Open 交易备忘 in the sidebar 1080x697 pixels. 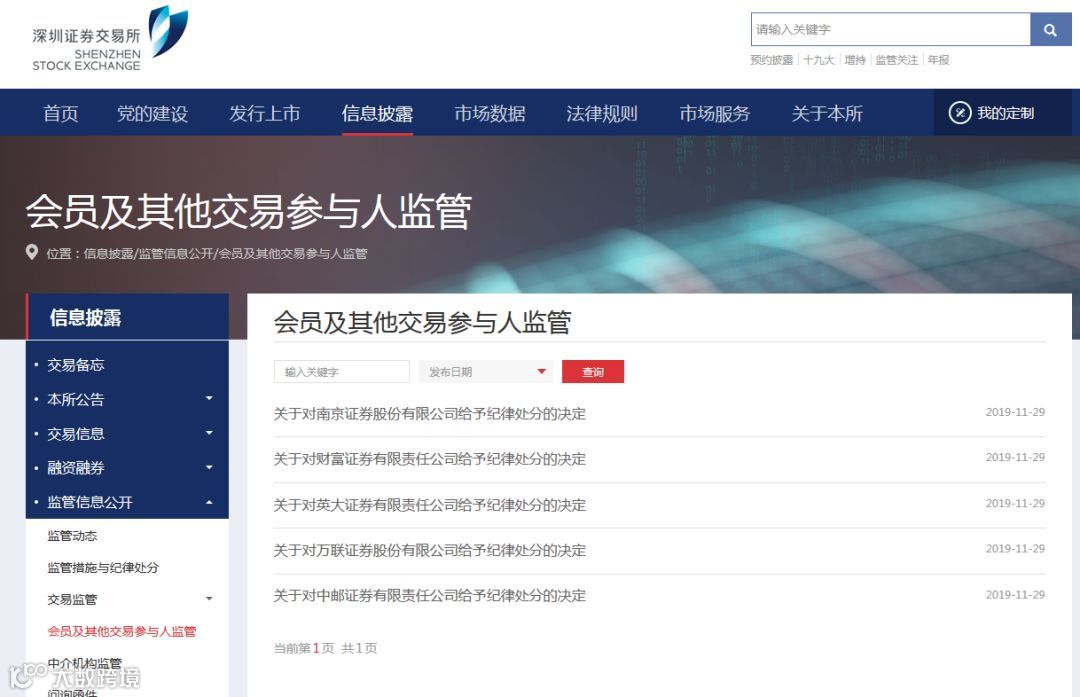click(76, 365)
